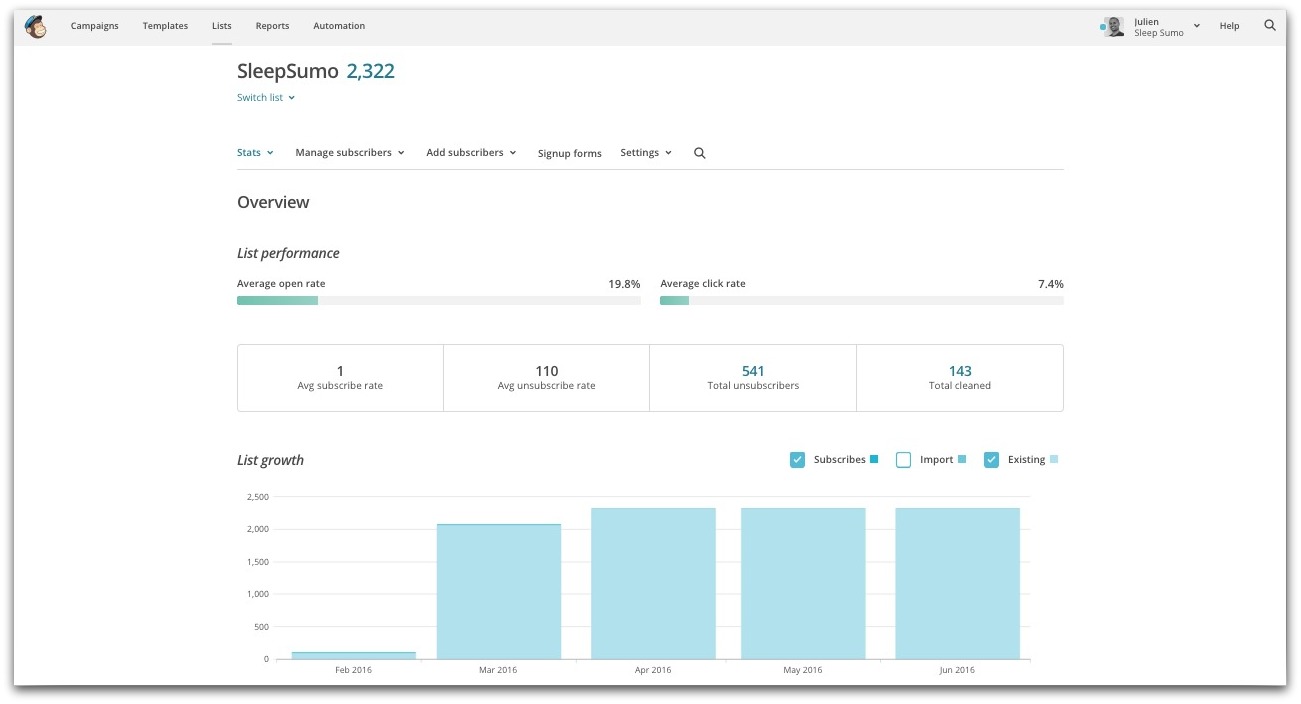Viewport: 1301px width, 704px height.
Task: Go to the Automation tab
Action: [x=339, y=26]
